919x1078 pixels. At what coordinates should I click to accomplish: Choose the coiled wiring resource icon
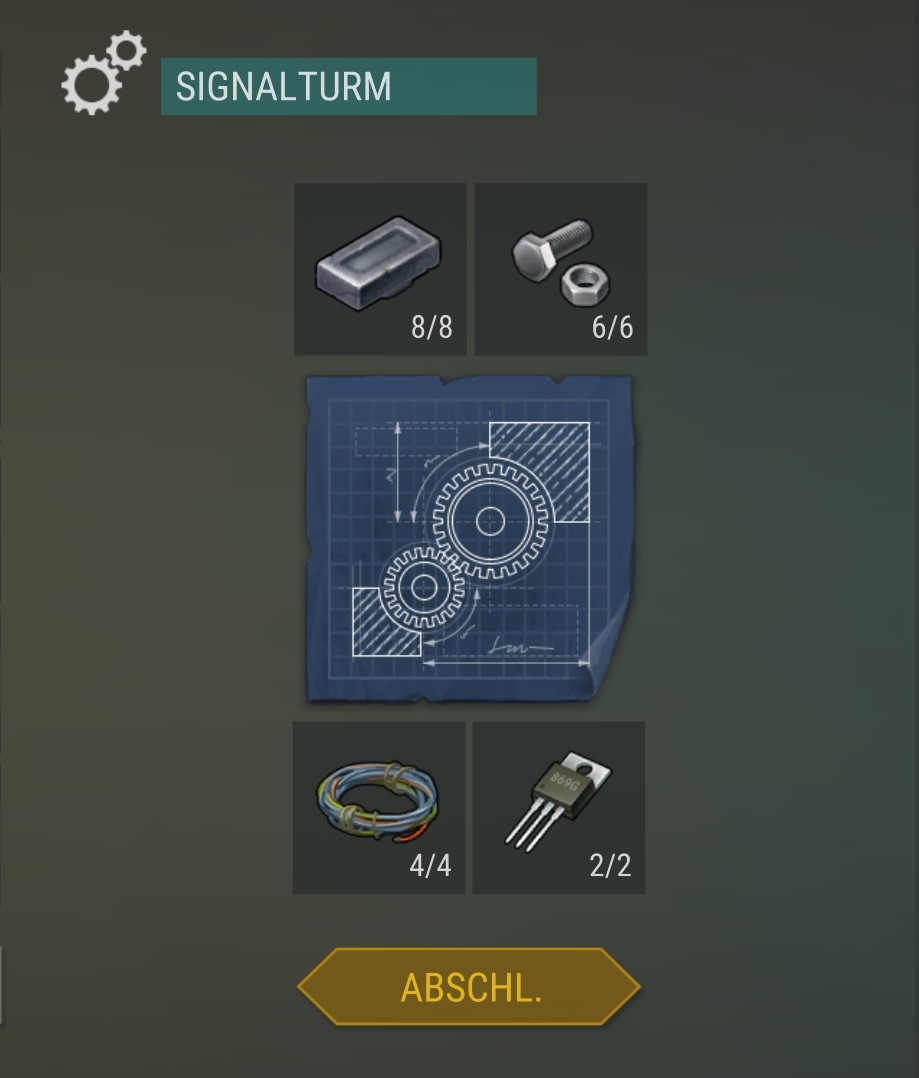pos(377,801)
